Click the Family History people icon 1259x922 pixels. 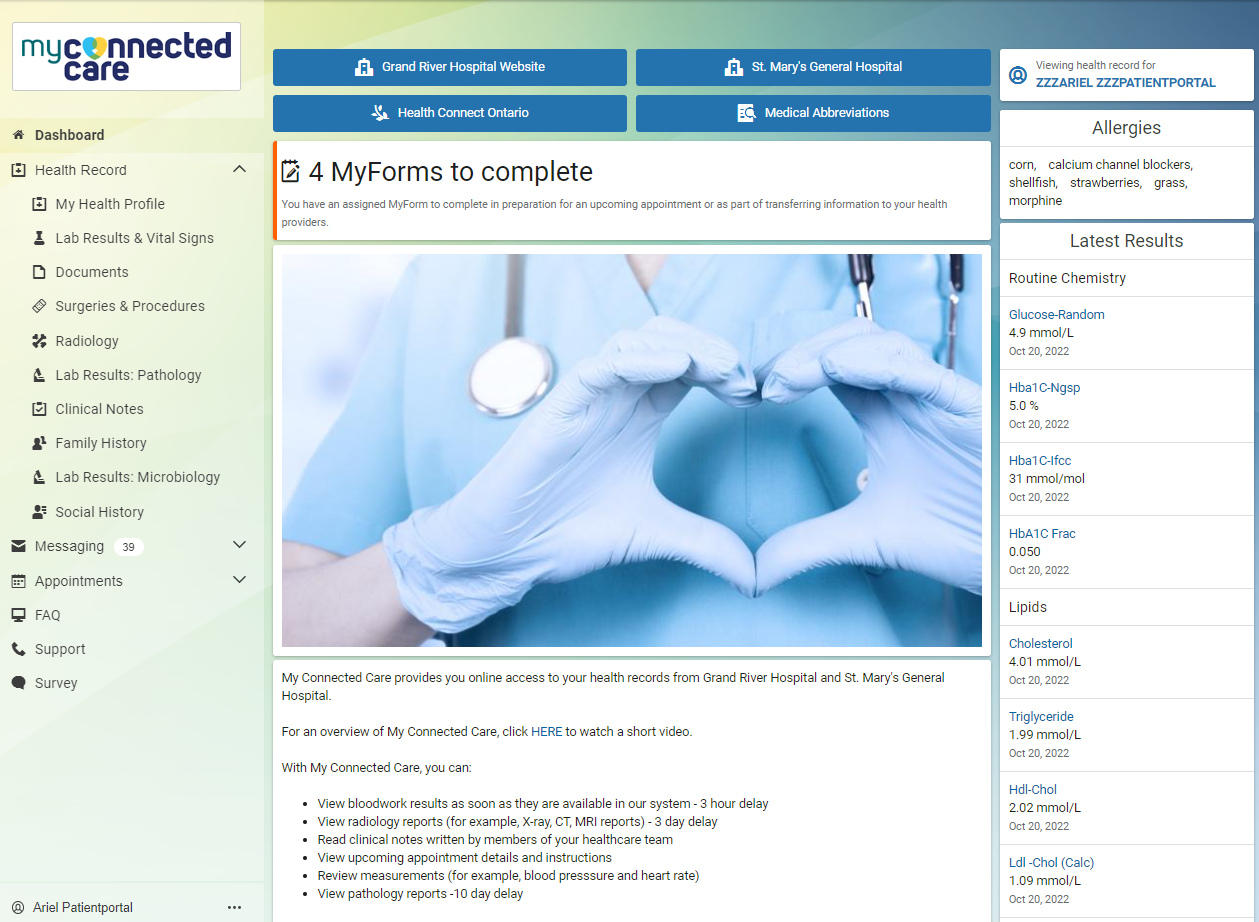(39, 443)
